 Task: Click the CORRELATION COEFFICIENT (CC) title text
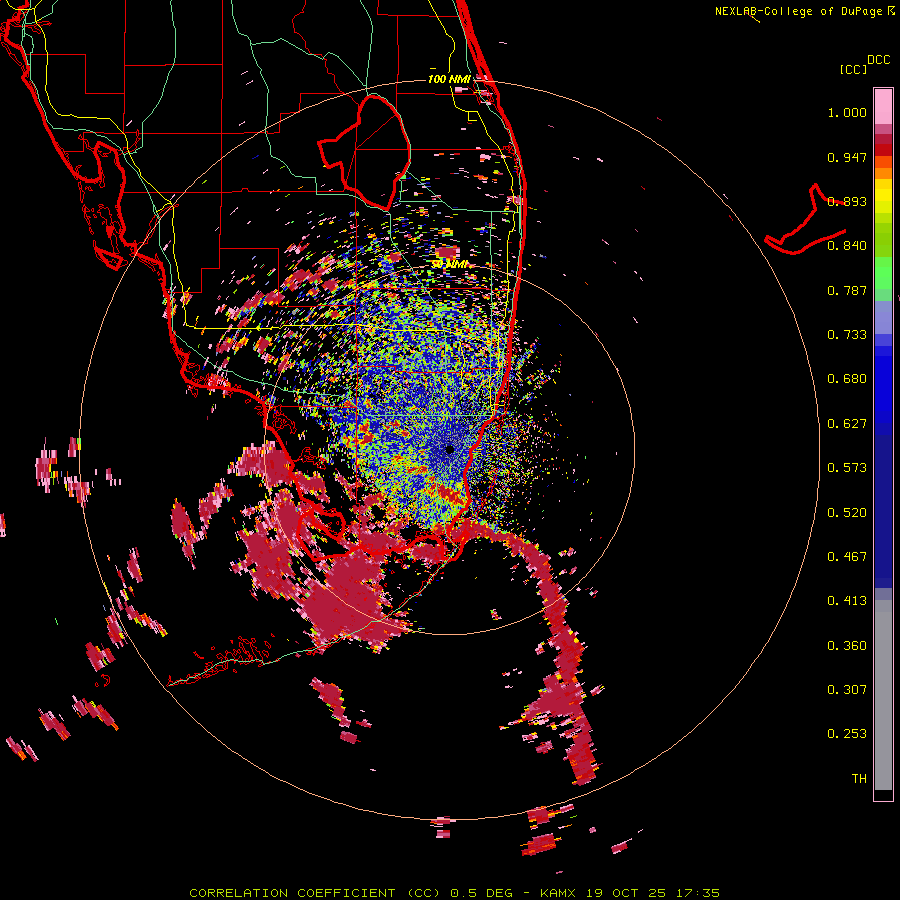click(315, 893)
